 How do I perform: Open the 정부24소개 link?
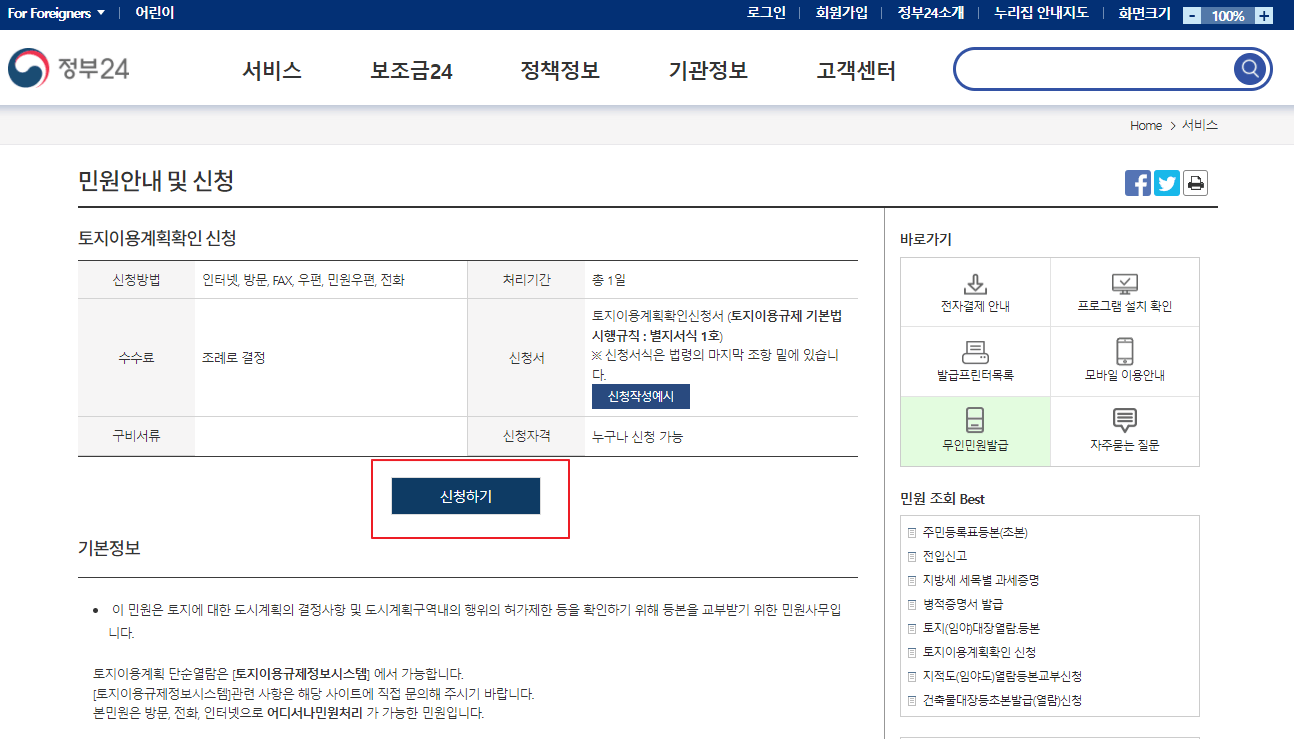930,14
